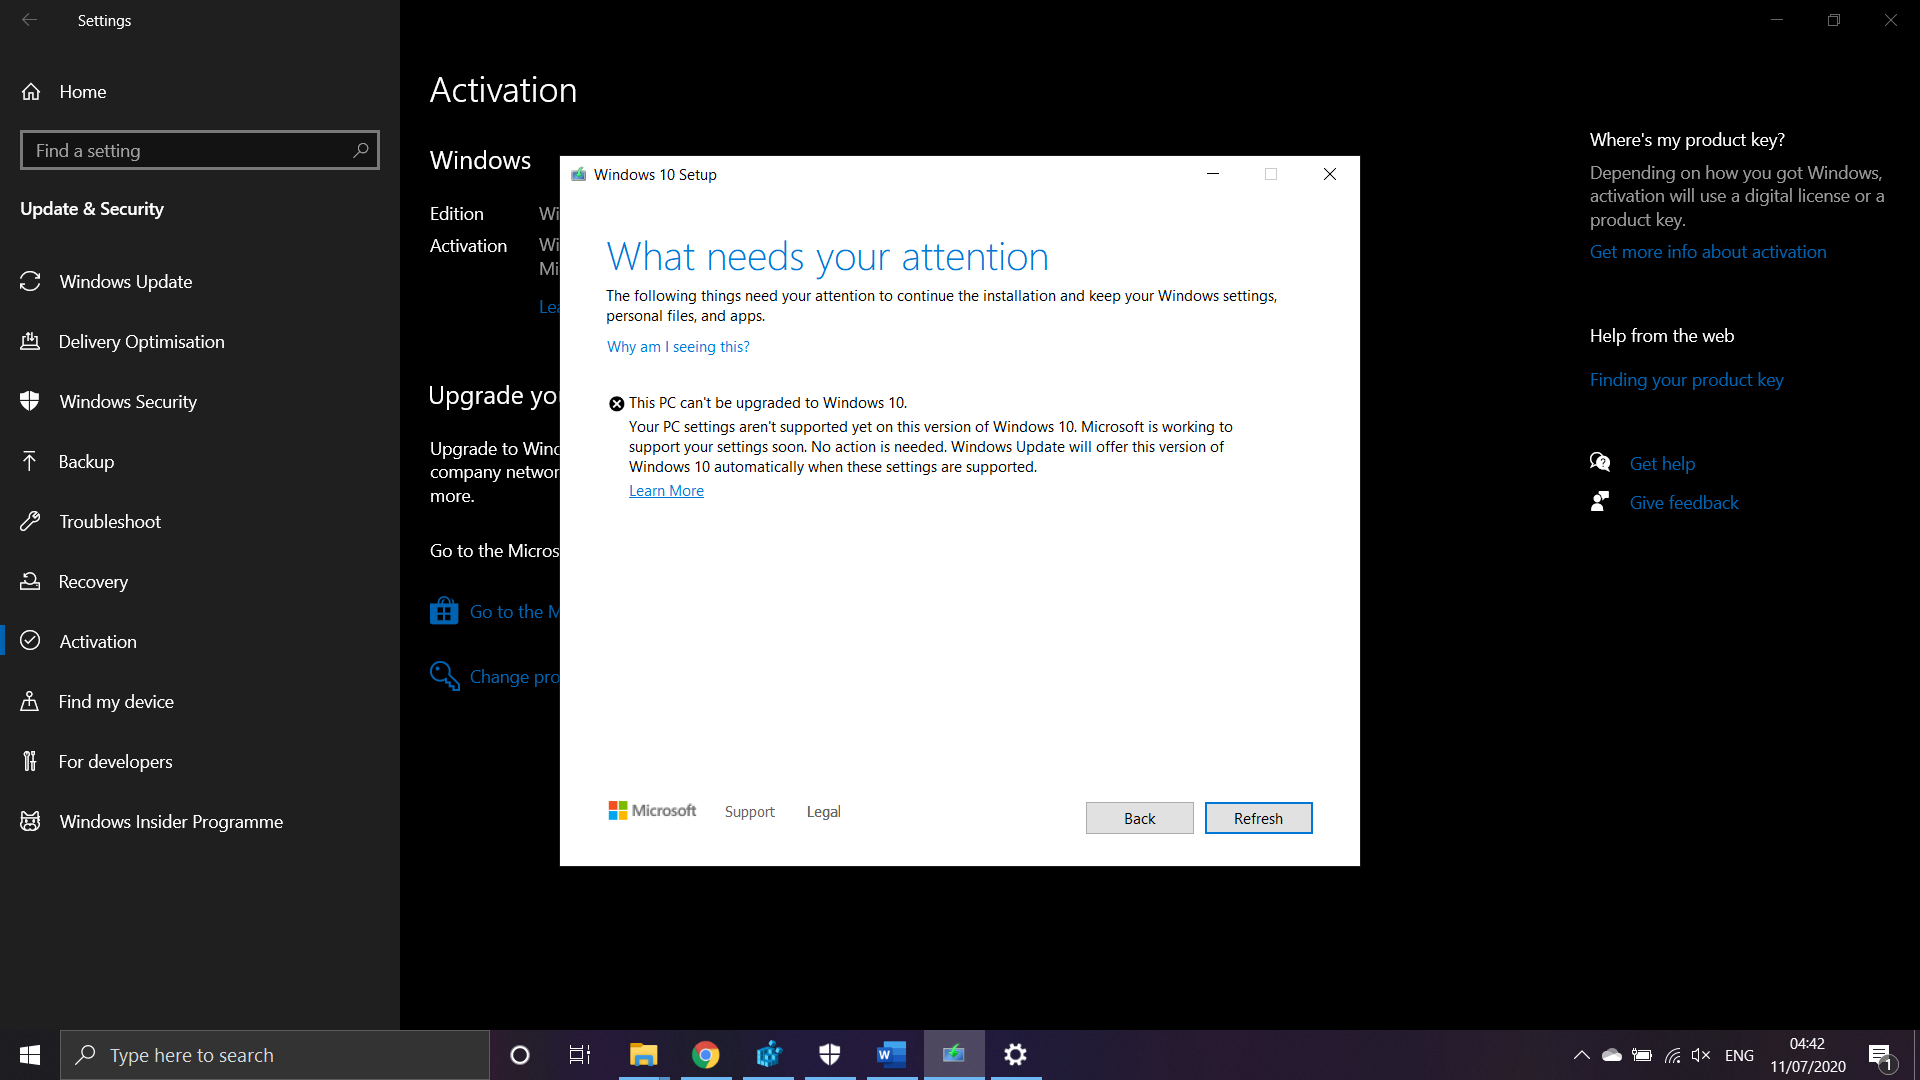Click 'Get more info about activation' link
Image resolution: width=1920 pixels, height=1080 pixels.
(1708, 252)
